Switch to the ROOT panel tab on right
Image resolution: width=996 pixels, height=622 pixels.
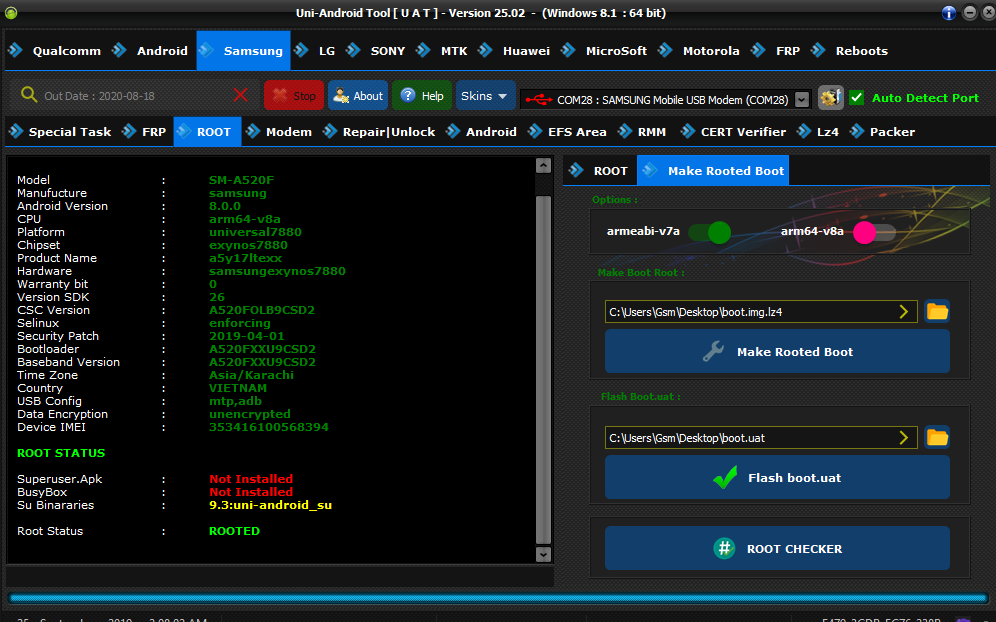(599, 170)
